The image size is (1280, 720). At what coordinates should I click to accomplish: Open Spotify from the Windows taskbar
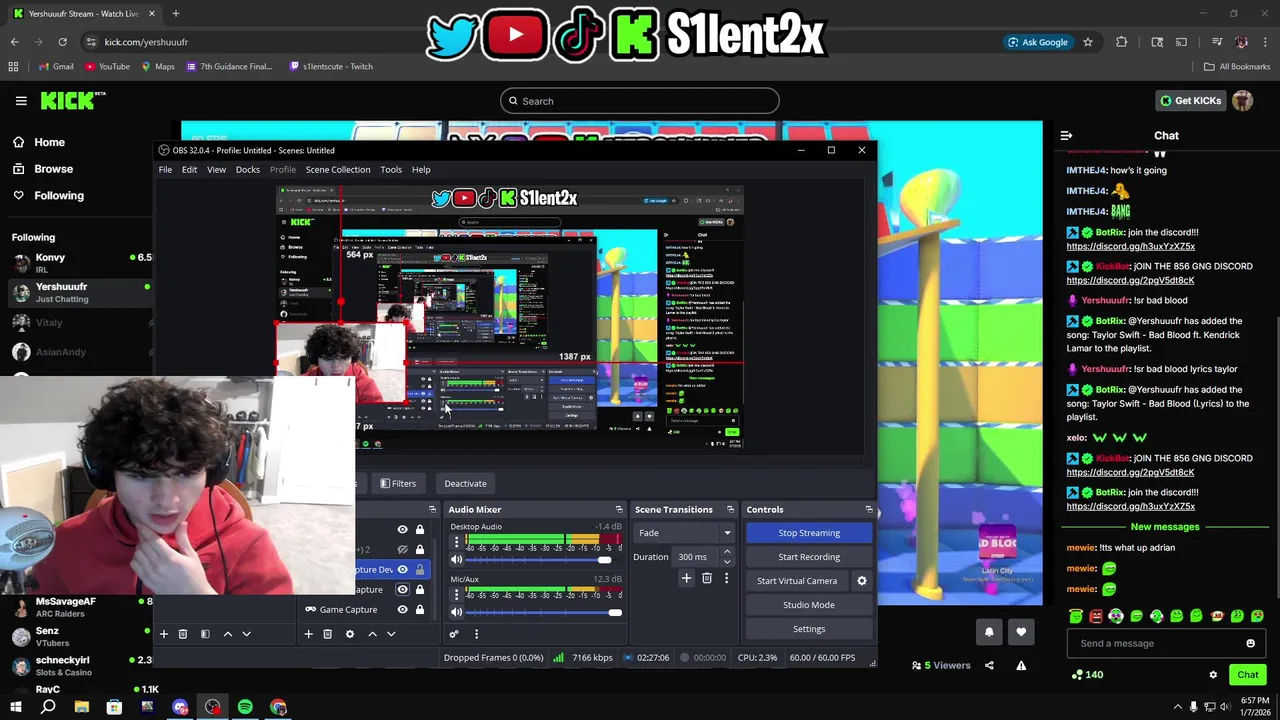pyautogui.click(x=245, y=707)
